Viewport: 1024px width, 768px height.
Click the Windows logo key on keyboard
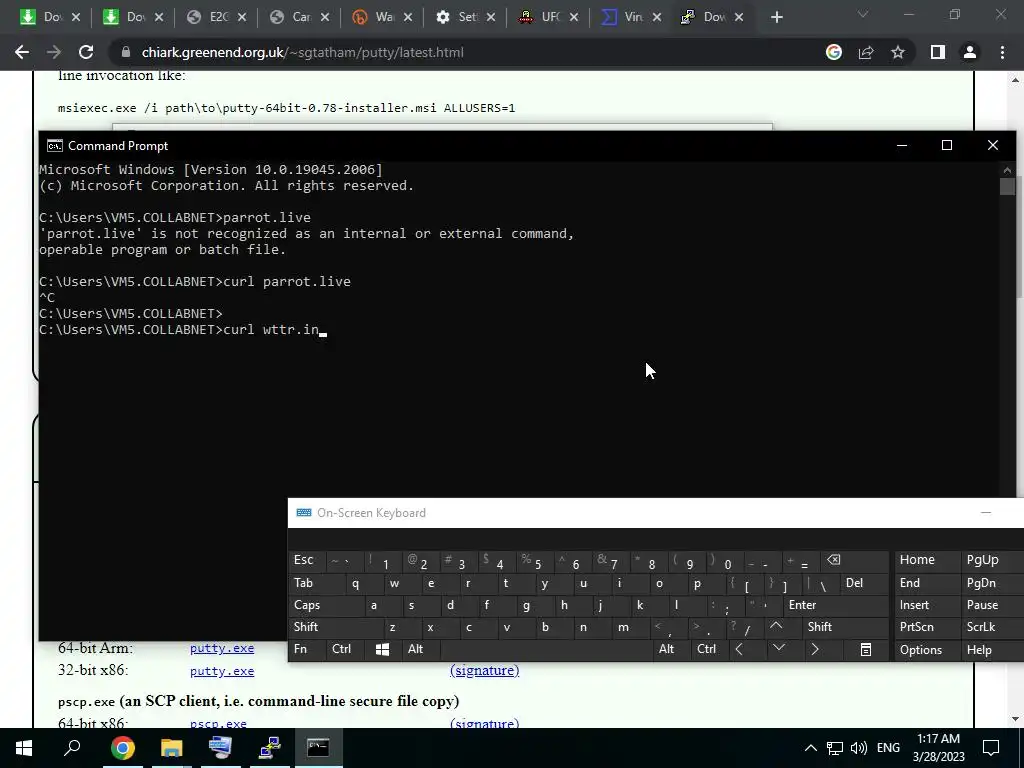(x=383, y=649)
